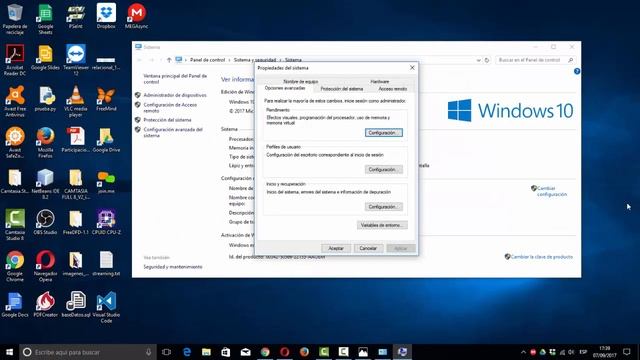The image size is (640, 360).
Task: Click the Cambiar configuración link
Action: (x=552, y=191)
